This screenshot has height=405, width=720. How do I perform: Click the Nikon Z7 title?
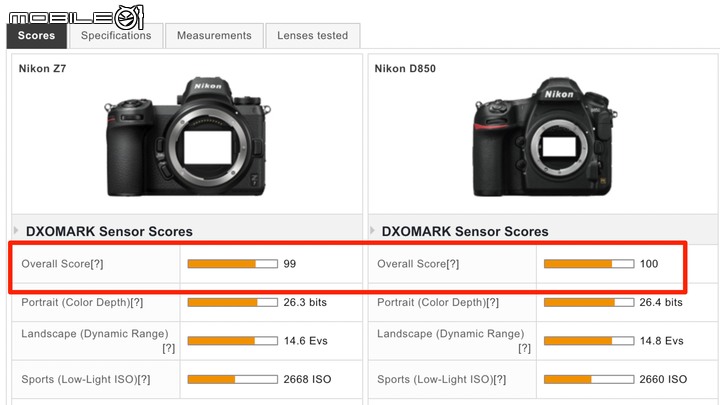click(42, 69)
